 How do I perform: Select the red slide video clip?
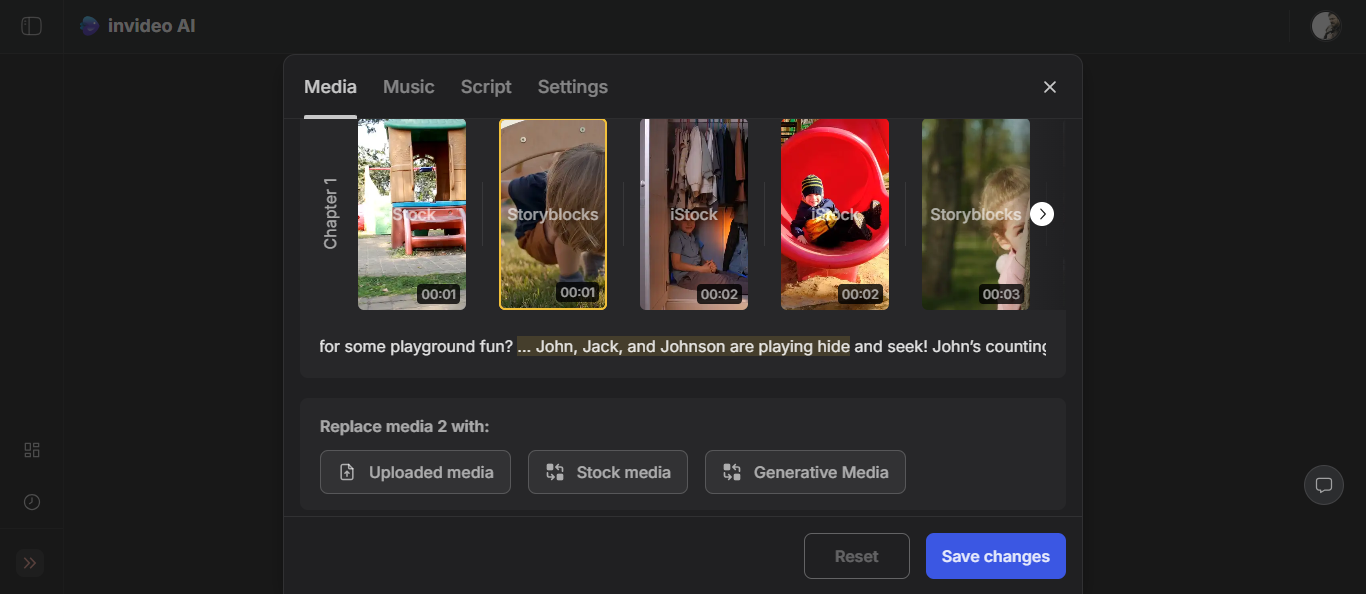pyautogui.click(x=834, y=214)
